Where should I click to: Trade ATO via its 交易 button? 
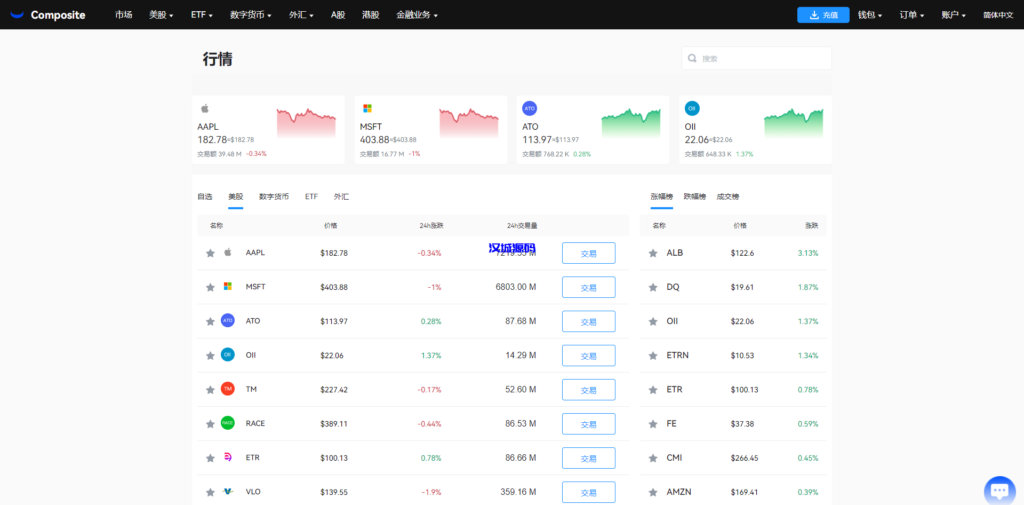click(x=588, y=321)
